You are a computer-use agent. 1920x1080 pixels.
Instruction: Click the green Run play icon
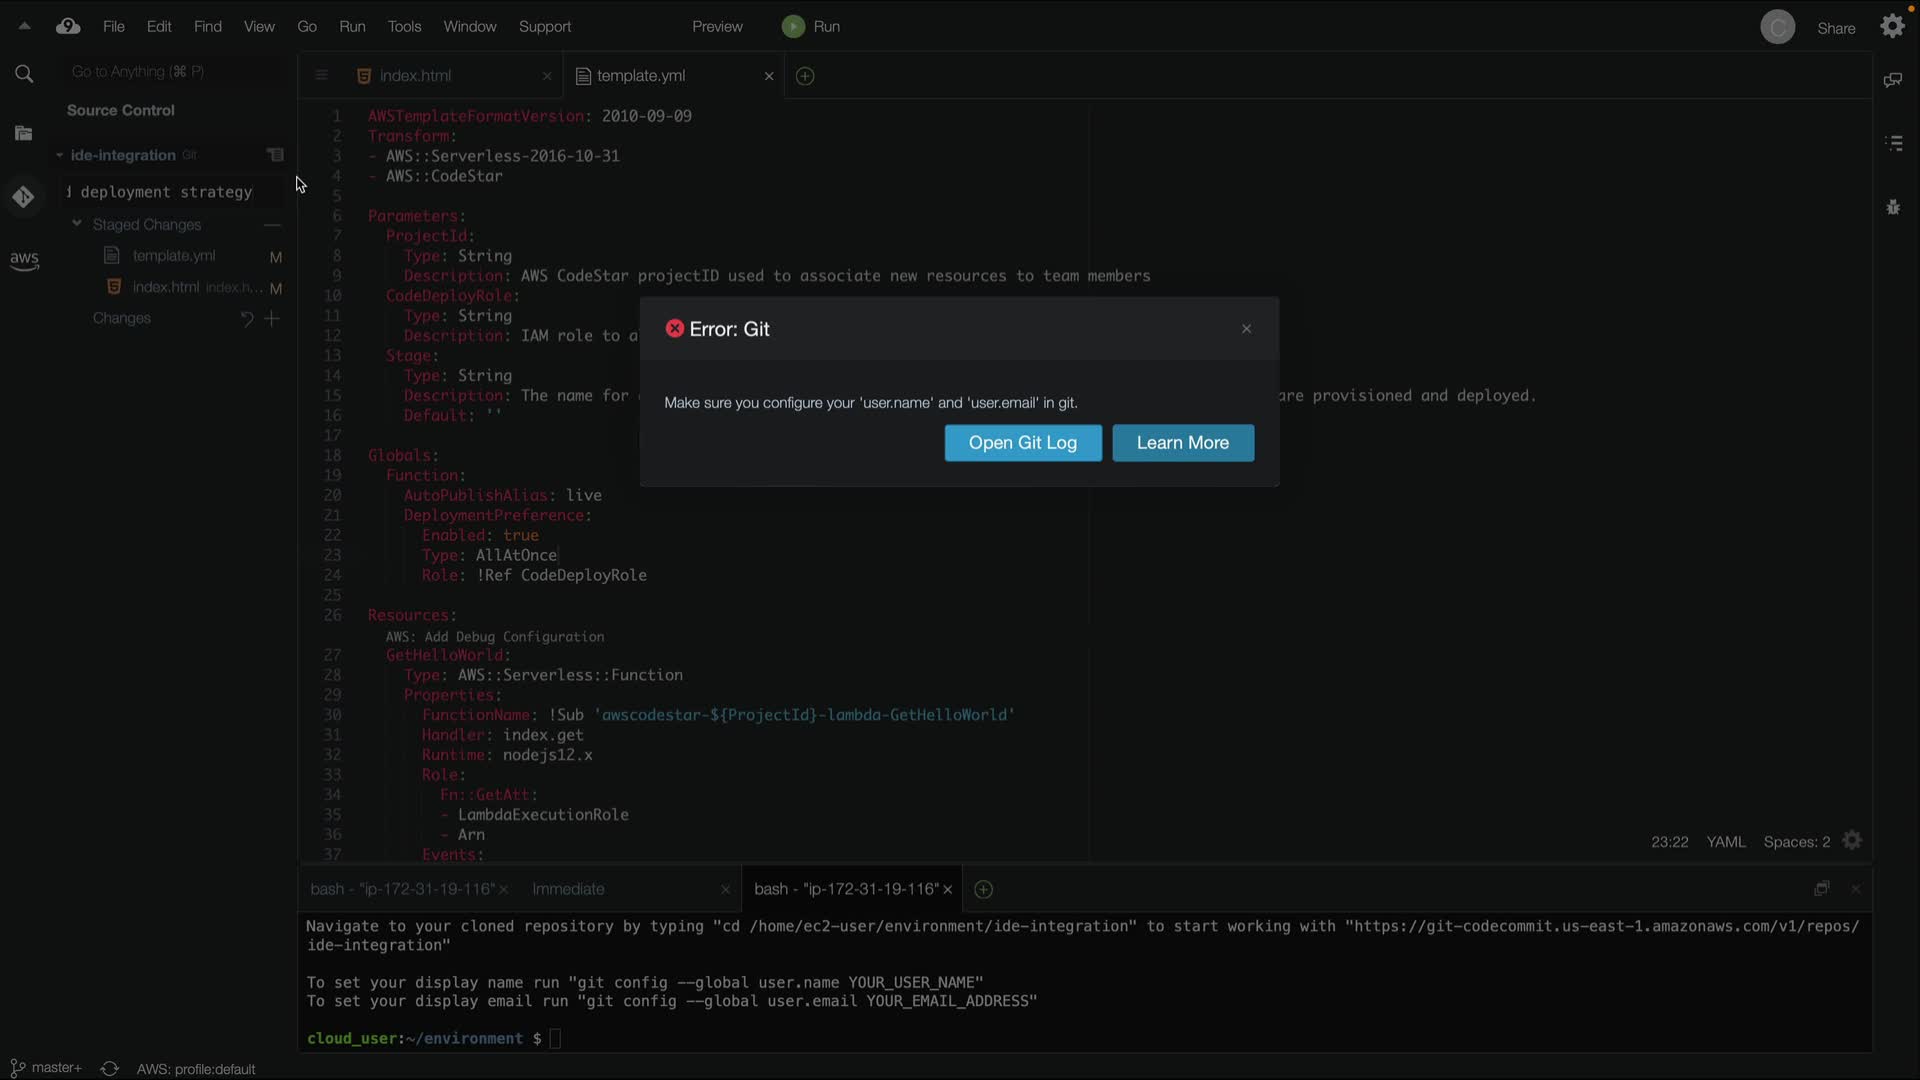click(x=793, y=27)
